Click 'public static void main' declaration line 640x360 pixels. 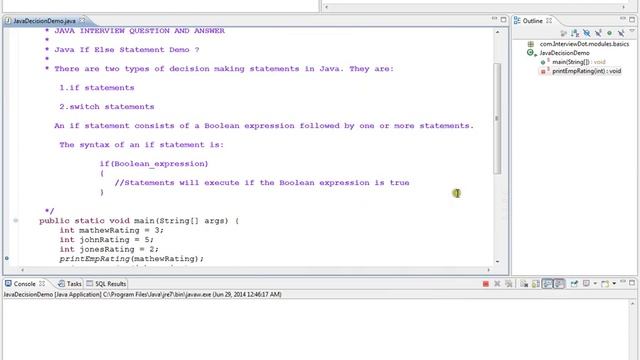139,221
